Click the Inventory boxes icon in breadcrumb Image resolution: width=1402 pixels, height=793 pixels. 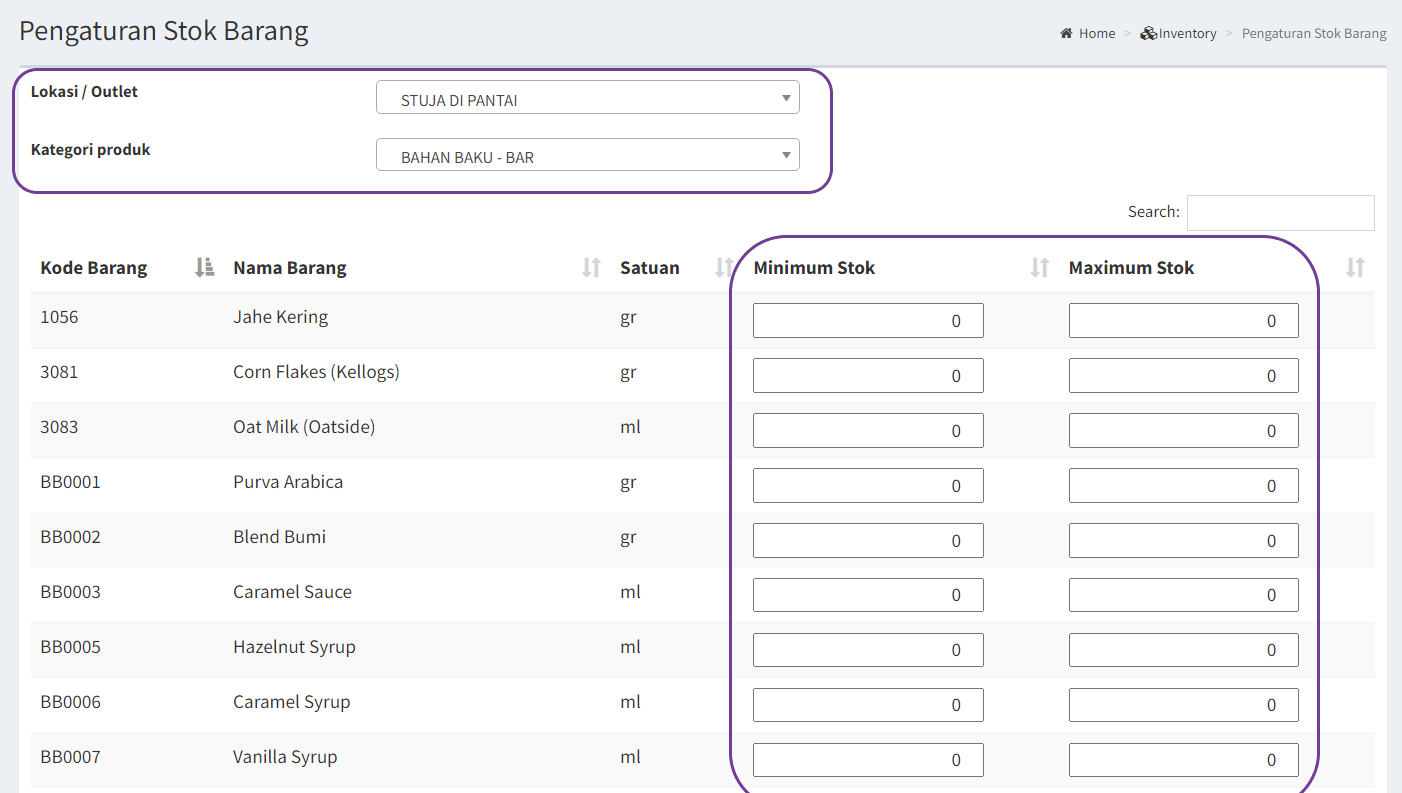tap(1148, 33)
